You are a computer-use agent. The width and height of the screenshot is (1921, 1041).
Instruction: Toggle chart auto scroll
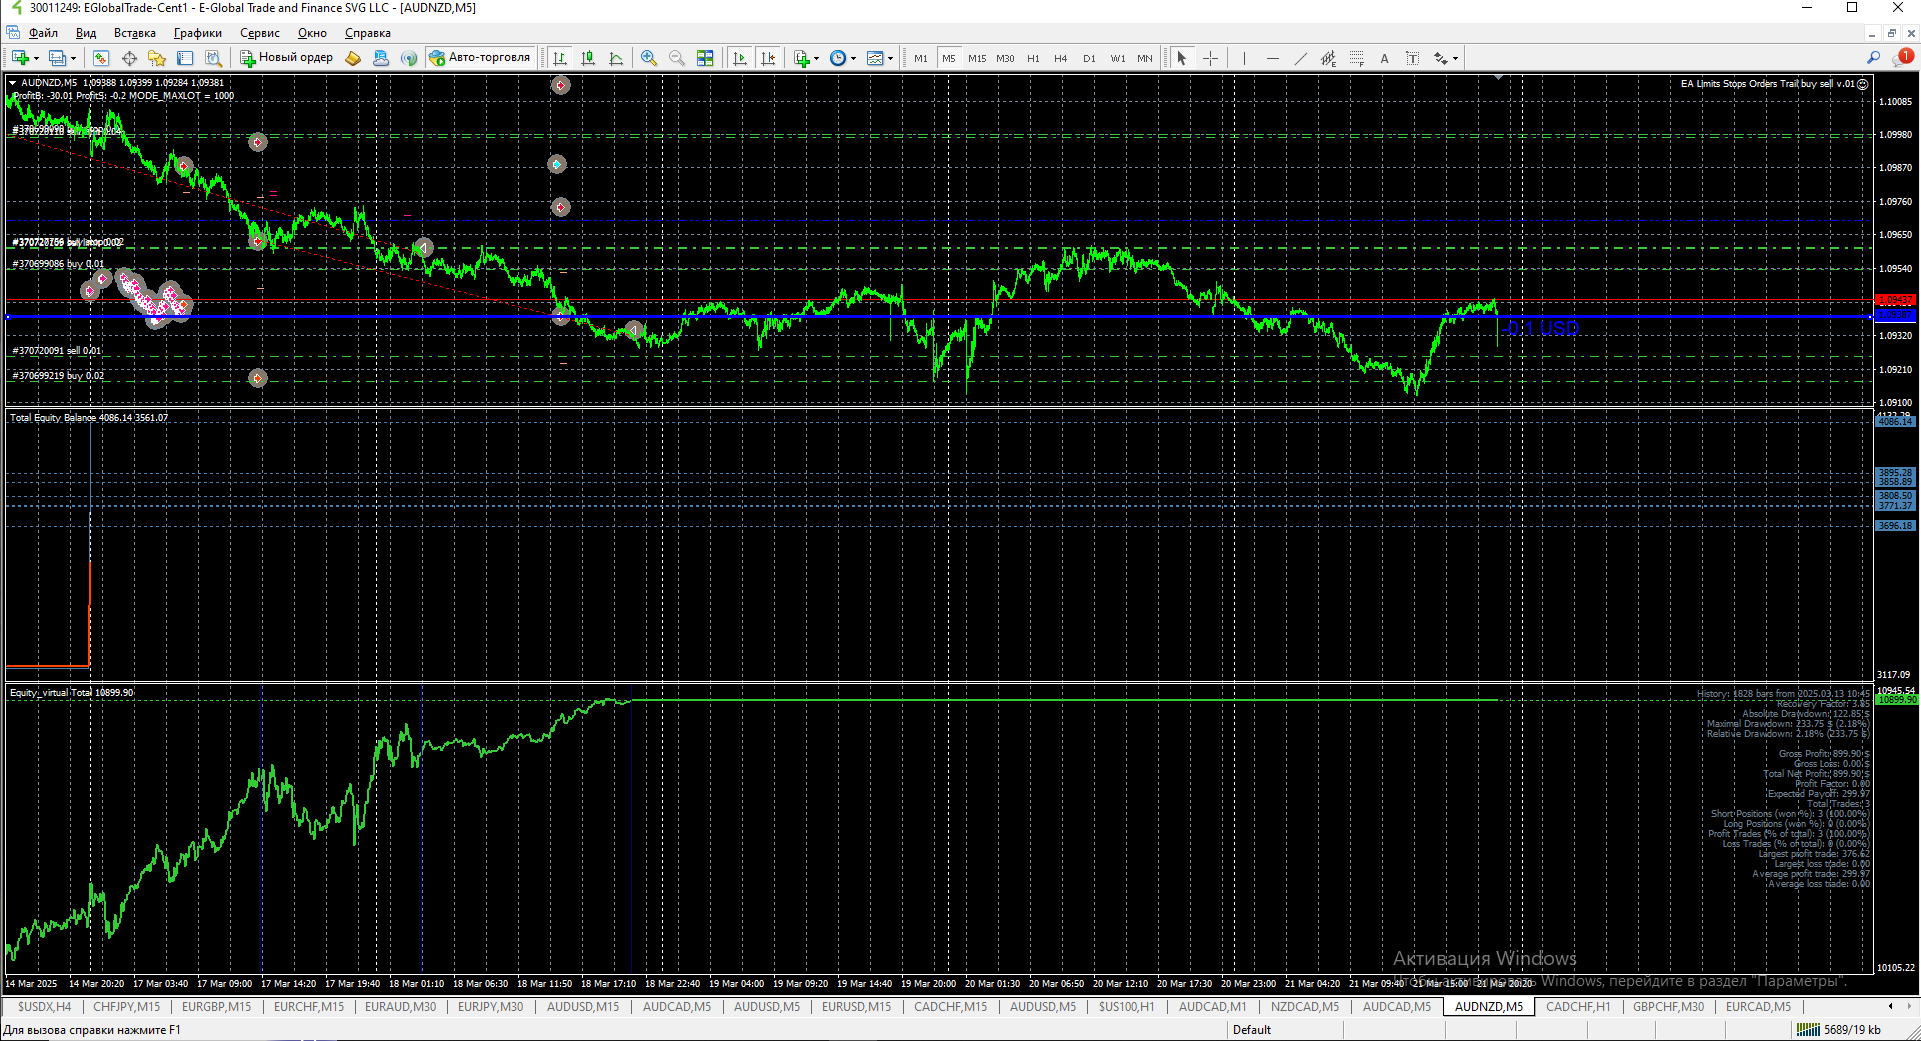tap(739, 58)
